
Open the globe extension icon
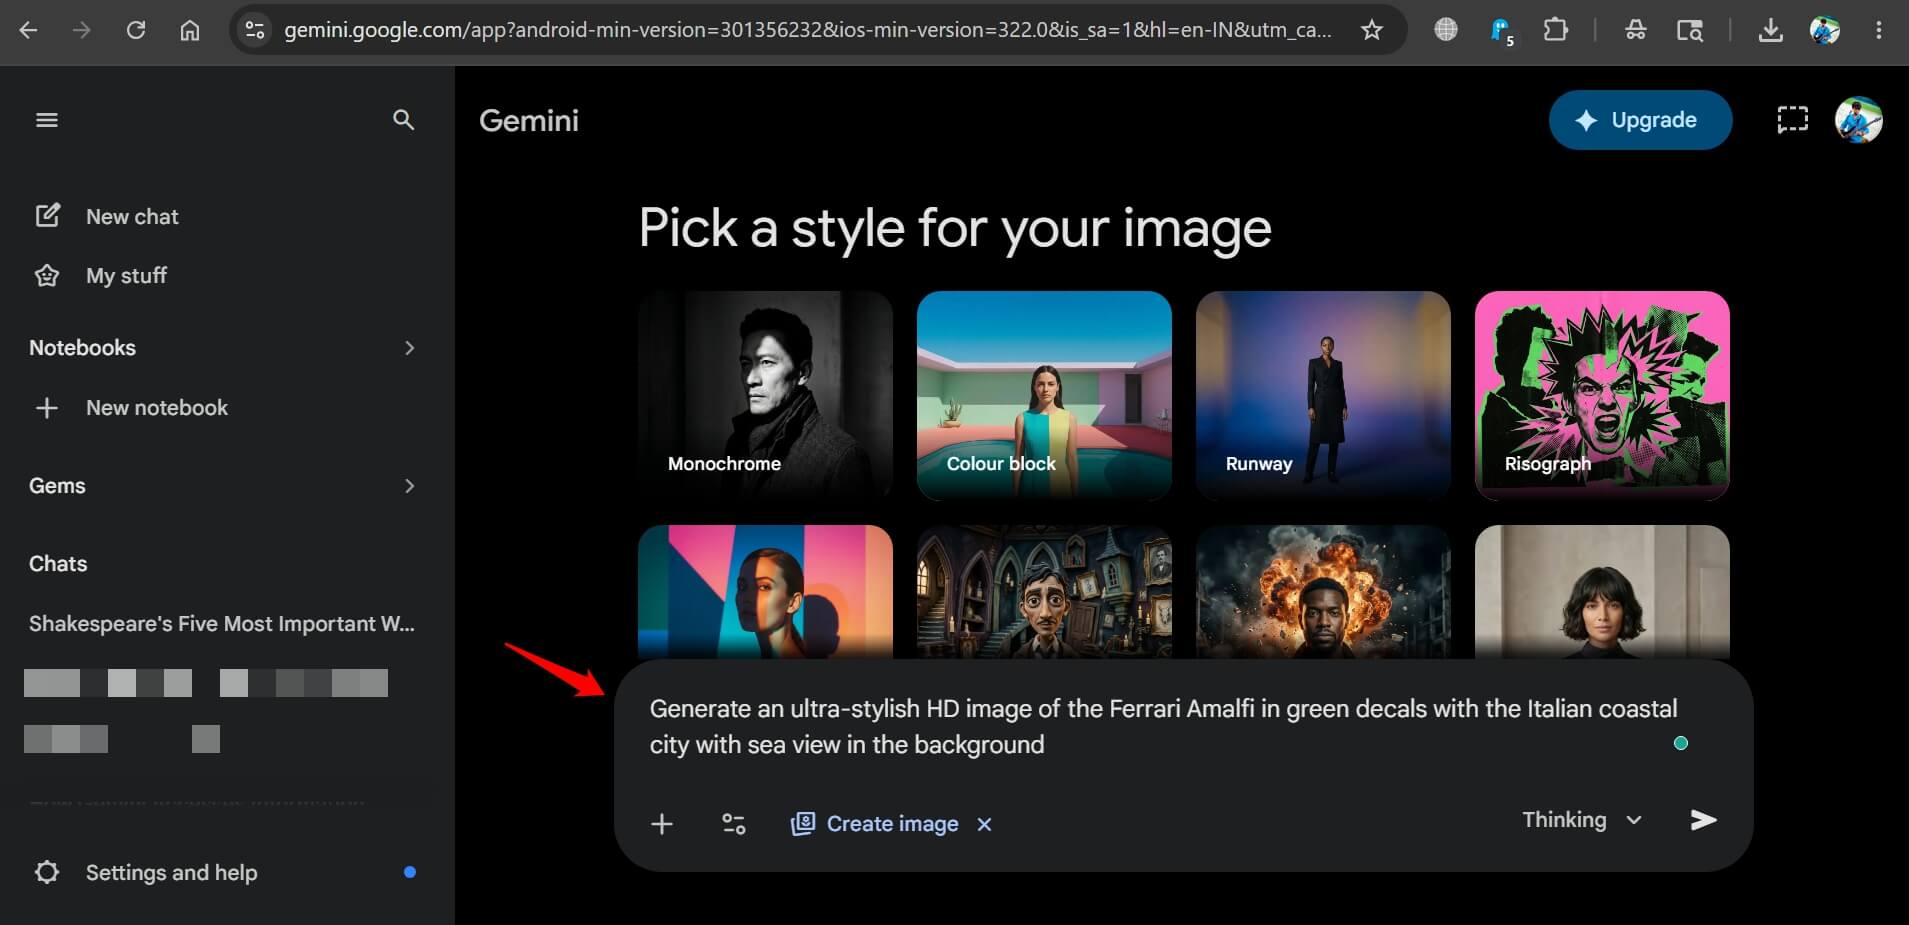1446,30
